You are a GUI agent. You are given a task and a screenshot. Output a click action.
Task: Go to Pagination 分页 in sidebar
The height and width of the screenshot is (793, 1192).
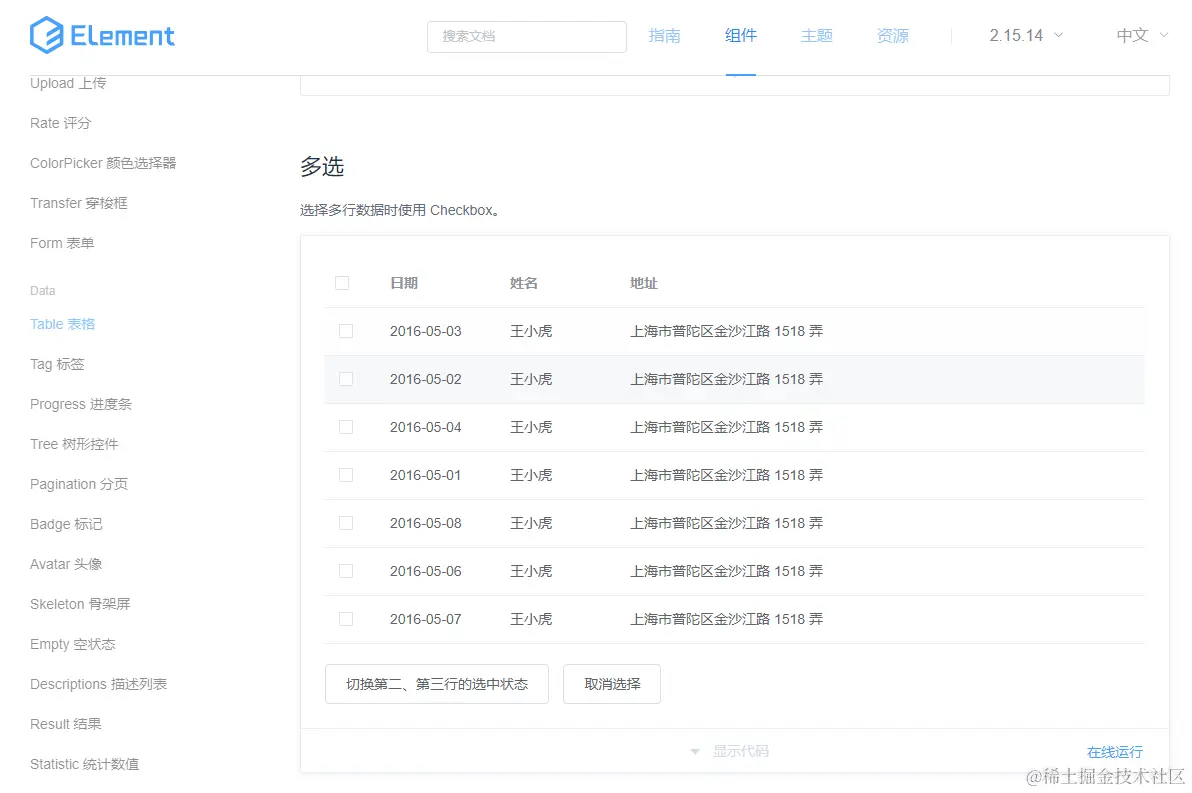[79, 484]
